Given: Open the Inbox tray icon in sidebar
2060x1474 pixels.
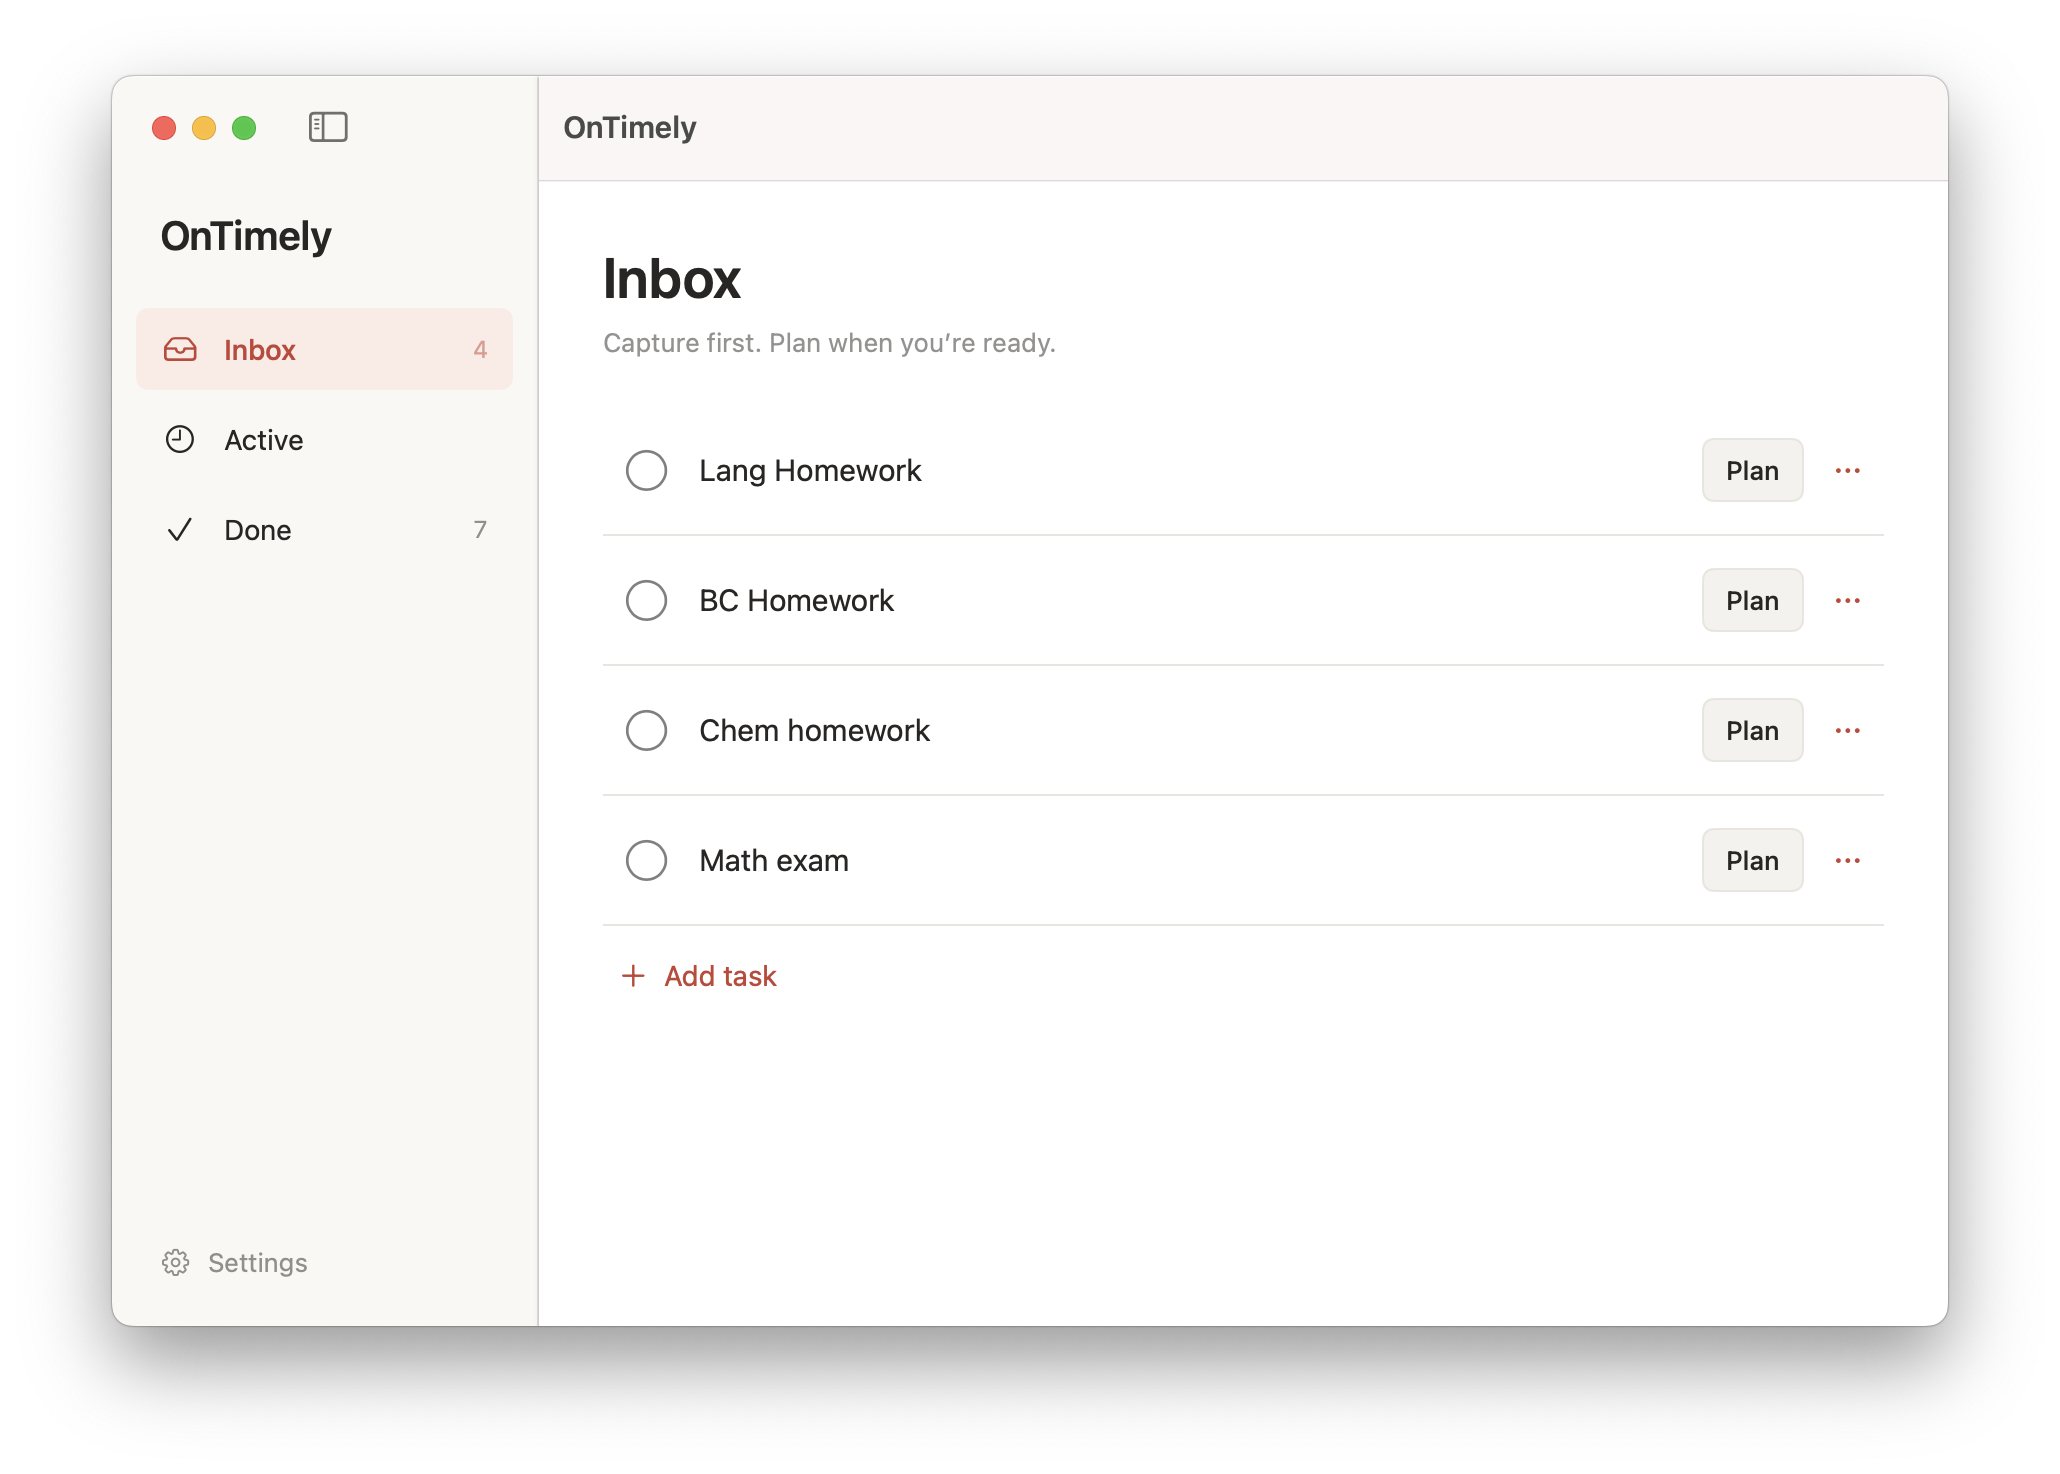Looking at the screenshot, I should tap(180, 350).
